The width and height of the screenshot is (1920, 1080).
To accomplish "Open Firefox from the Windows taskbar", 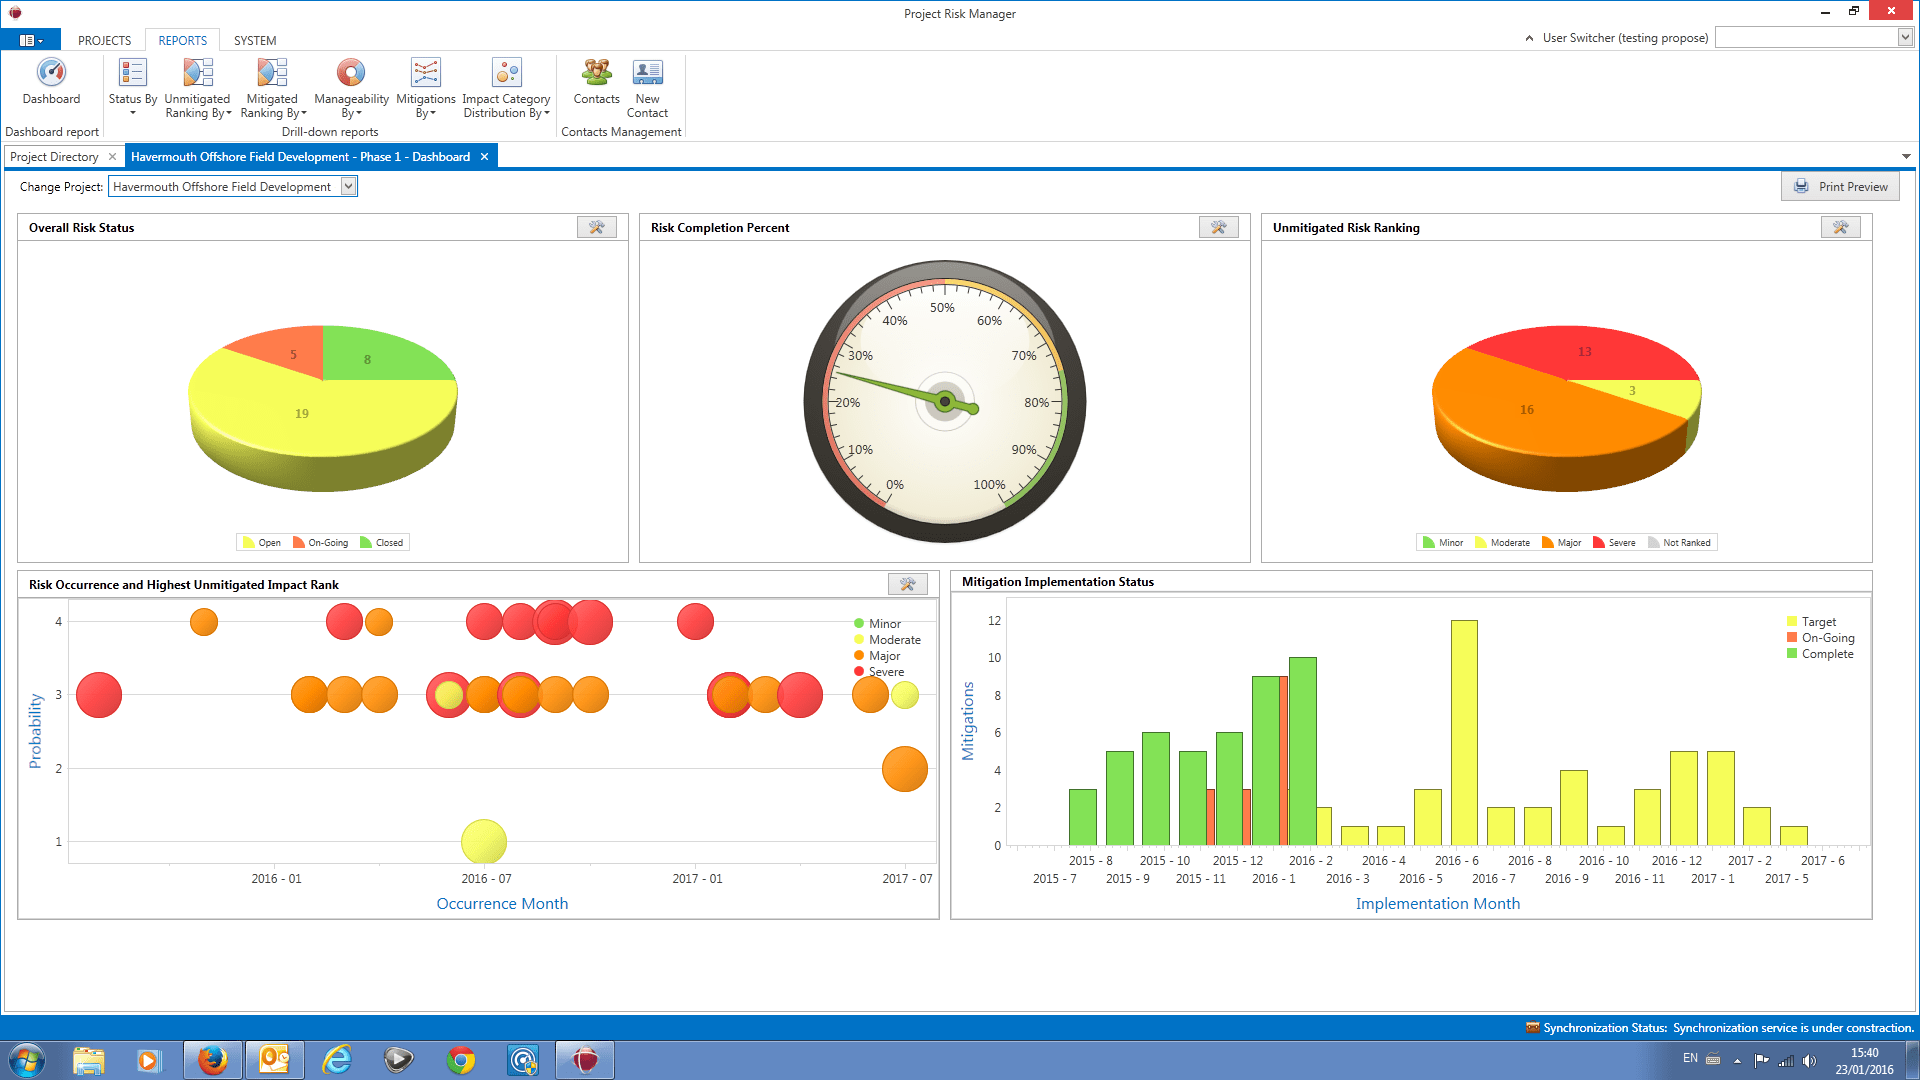I will tap(212, 1060).
